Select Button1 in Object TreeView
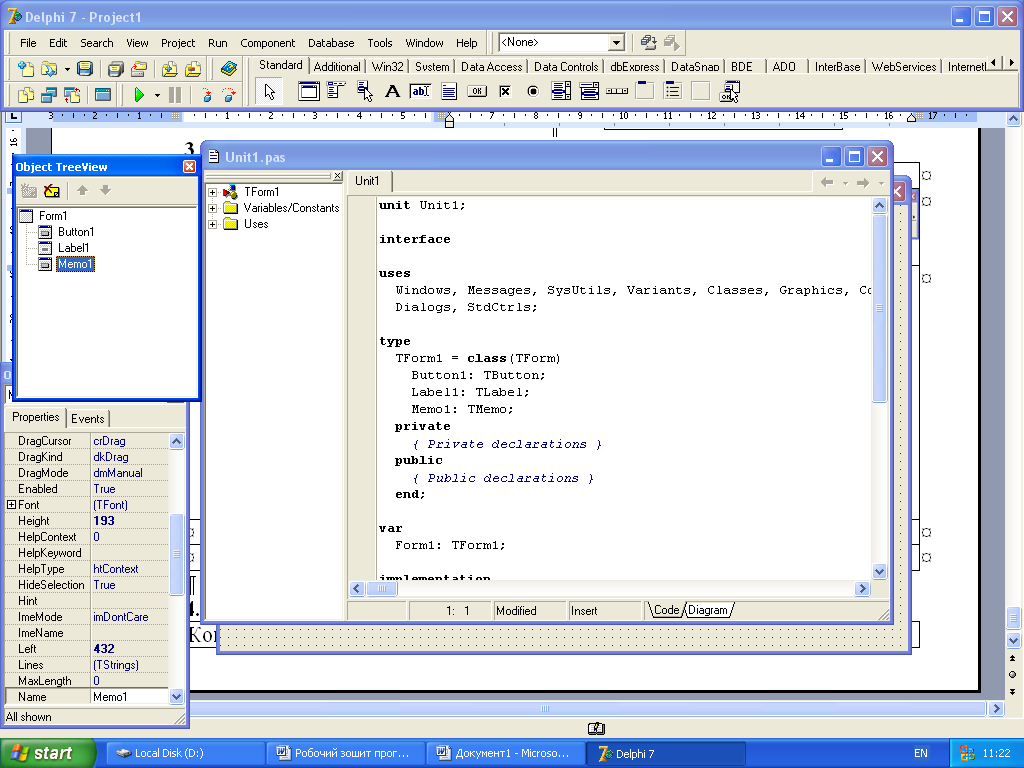 pyautogui.click(x=76, y=232)
